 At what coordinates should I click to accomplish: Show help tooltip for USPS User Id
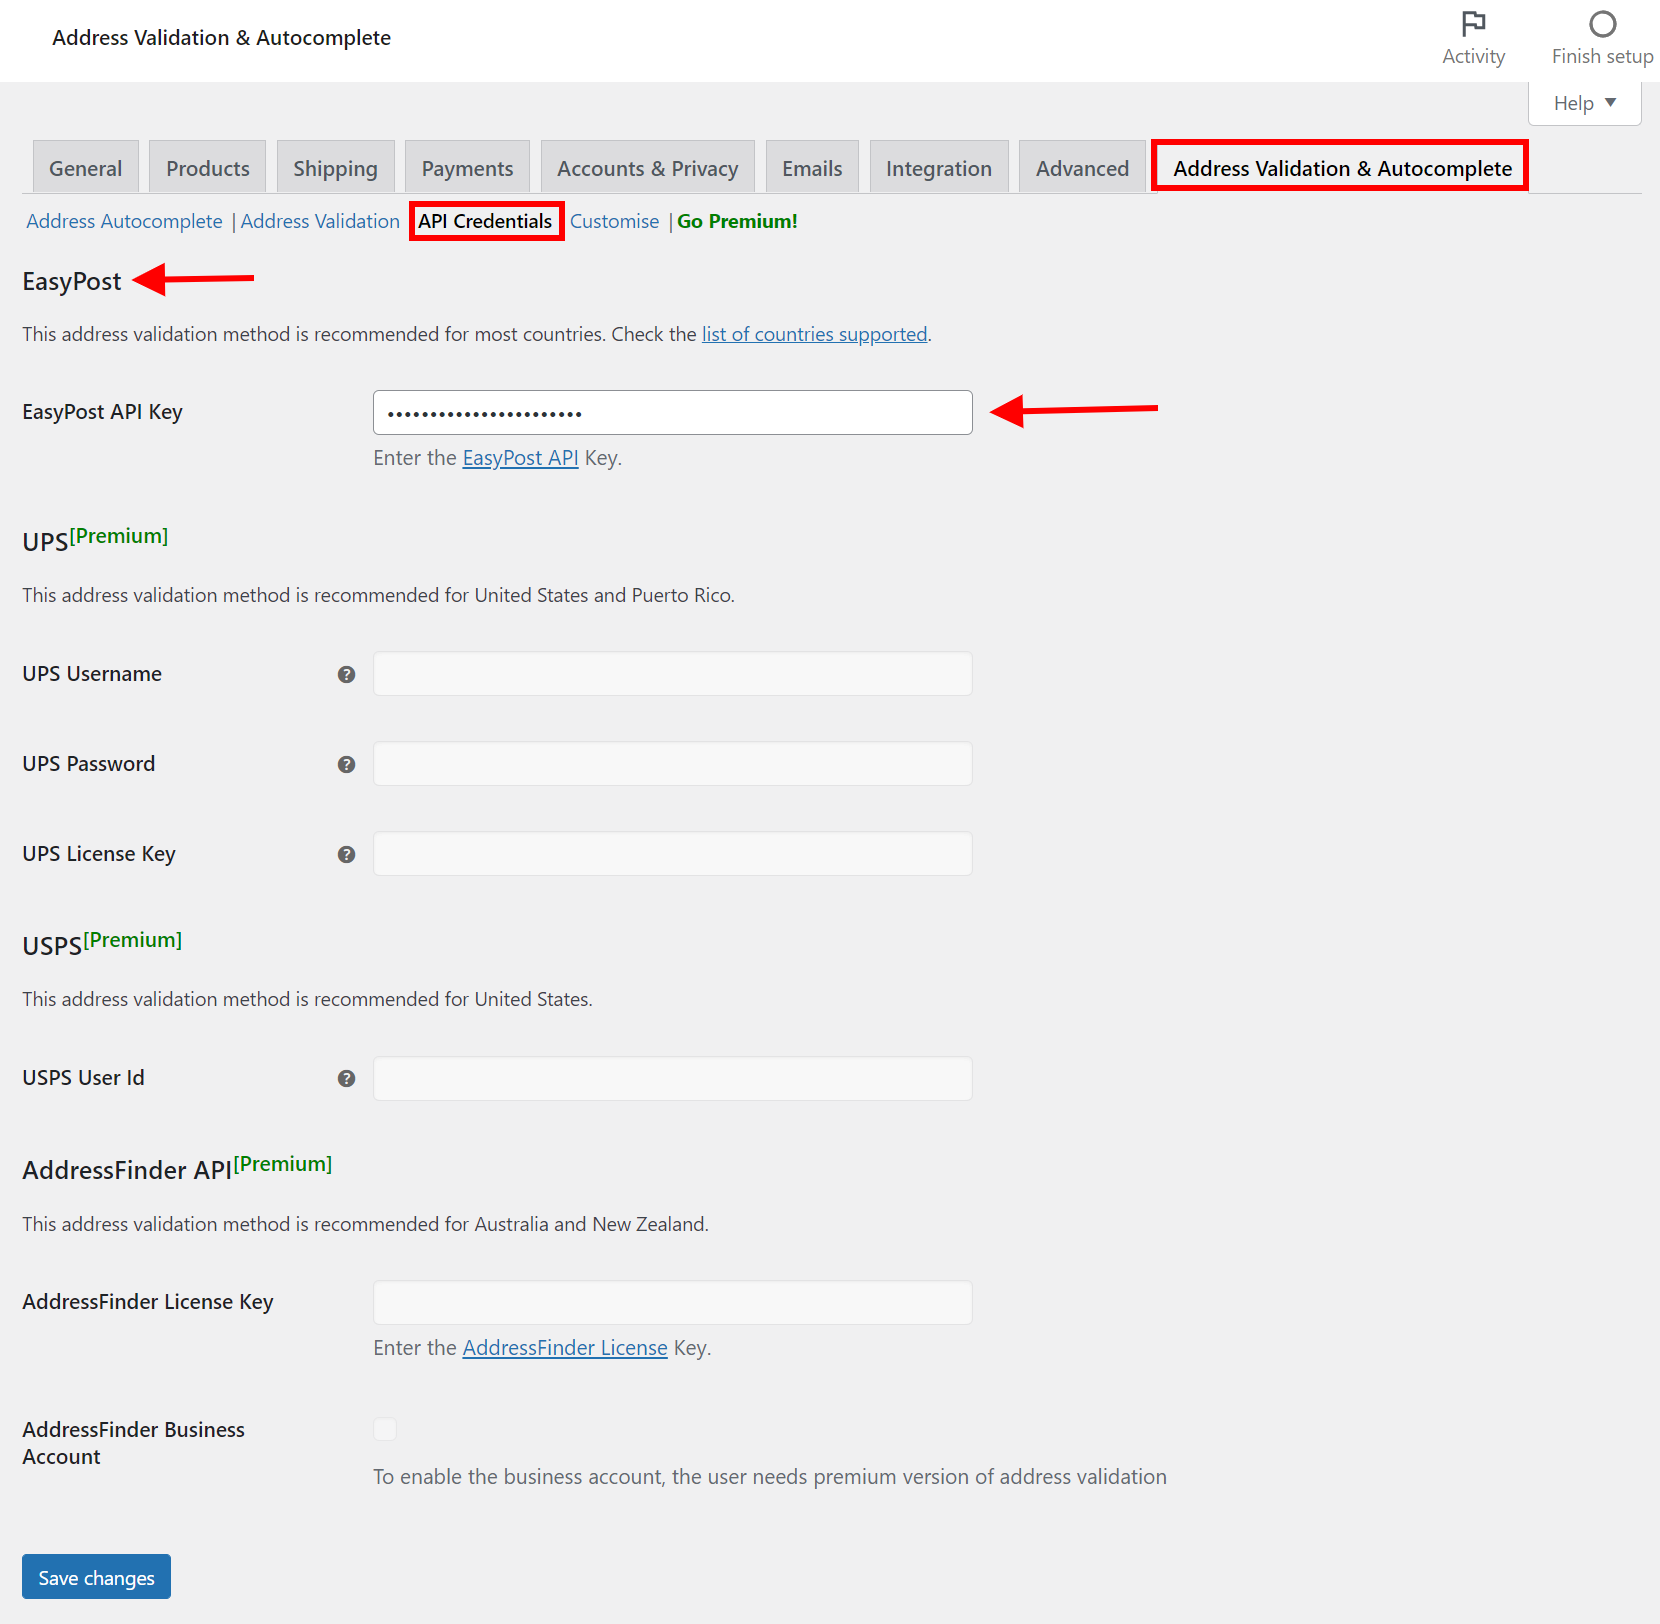pyautogui.click(x=346, y=1078)
